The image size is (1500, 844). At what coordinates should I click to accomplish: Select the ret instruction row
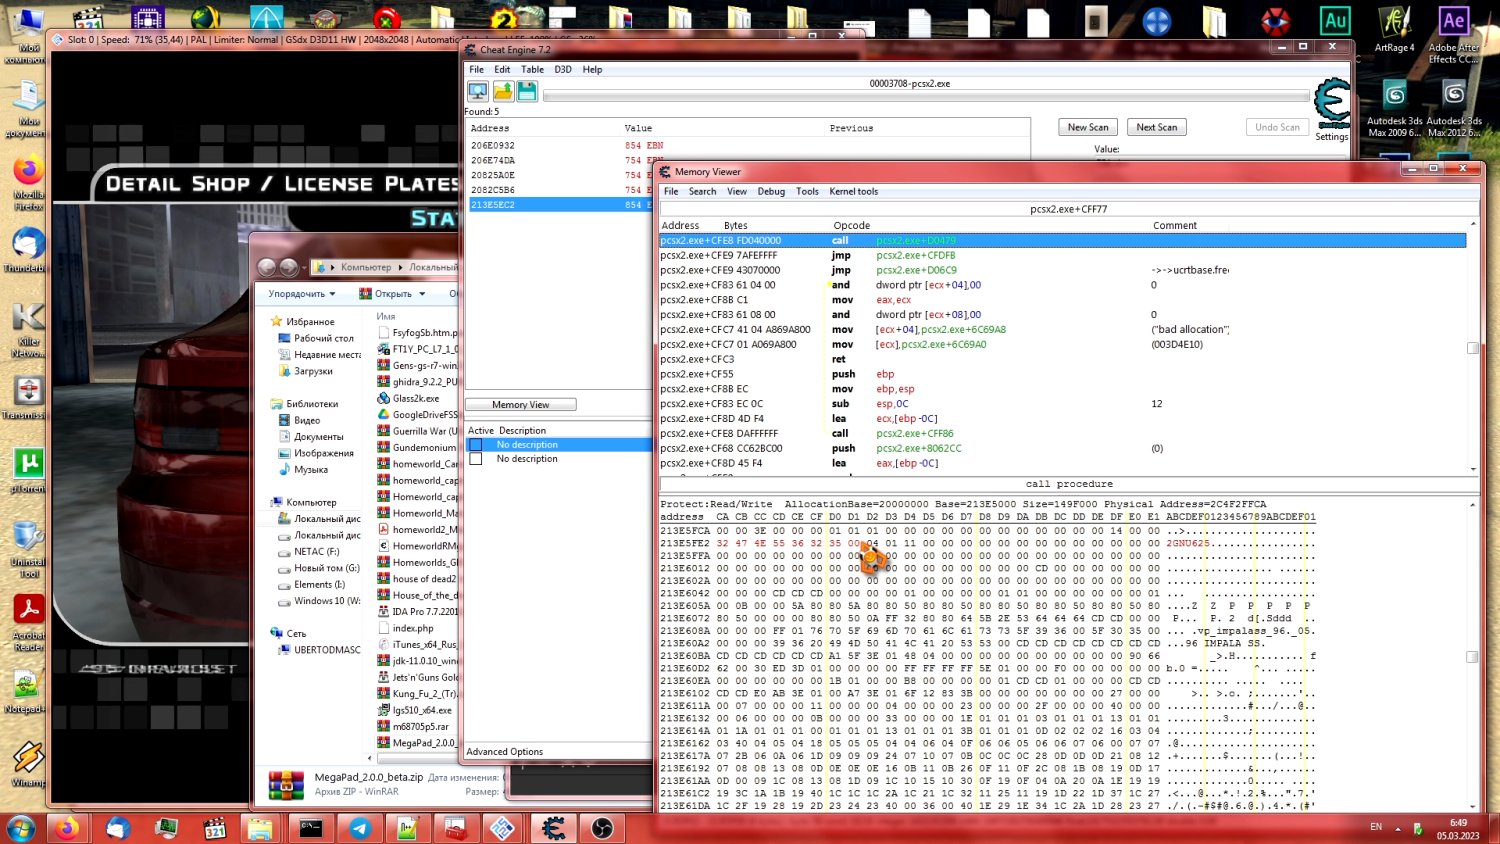pyautogui.click(x=1062, y=360)
